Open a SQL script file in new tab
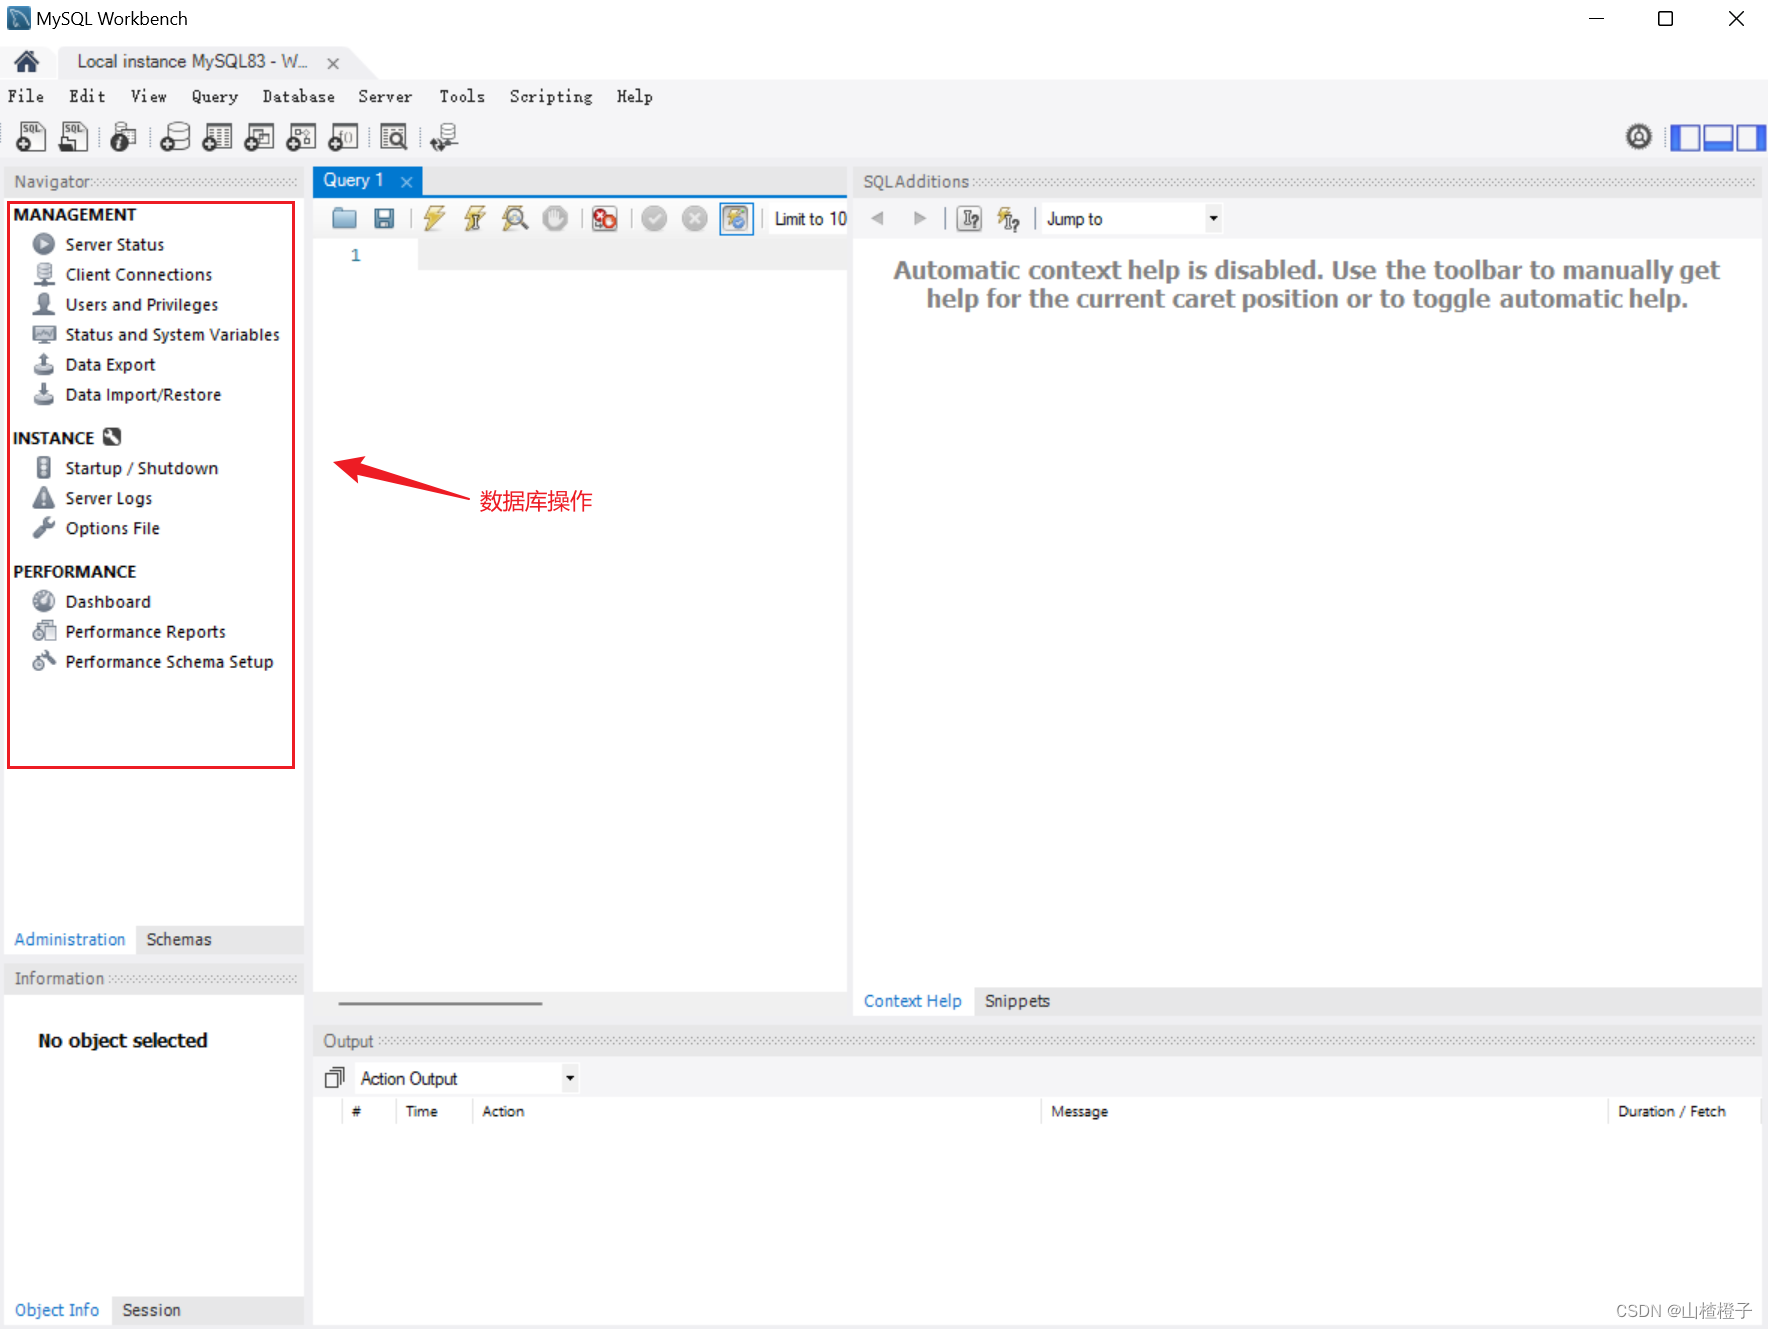Viewport: 1768px width, 1329px height. click(x=73, y=137)
